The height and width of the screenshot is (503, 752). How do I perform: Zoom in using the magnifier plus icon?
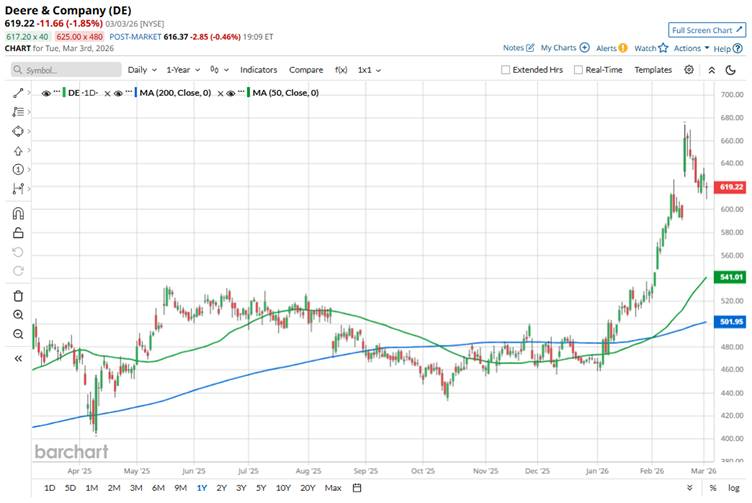pyautogui.click(x=18, y=315)
